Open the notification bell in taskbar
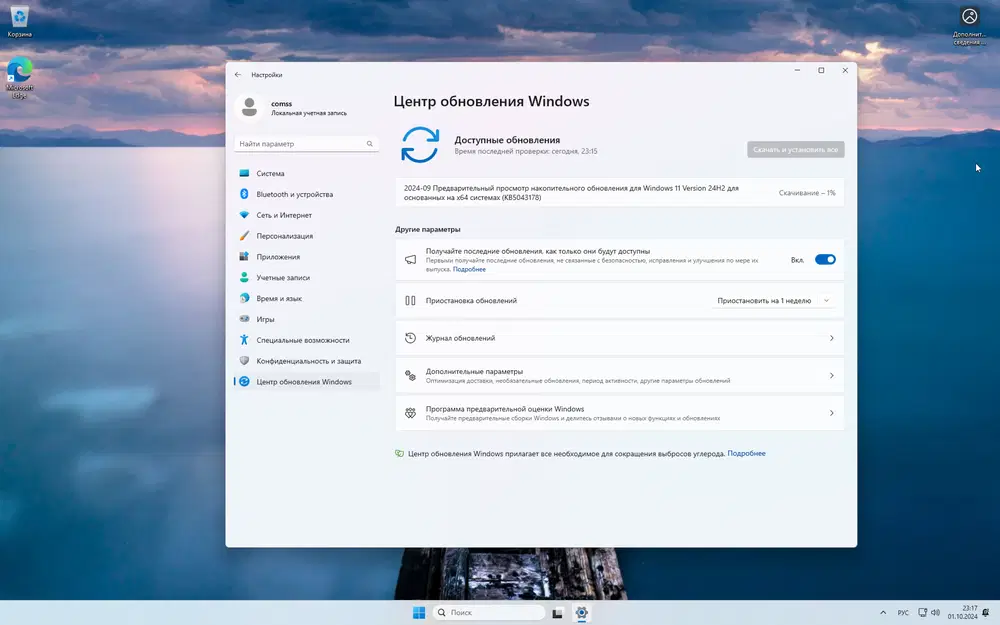This screenshot has height=625, width=1000. [x=985, y=613]
